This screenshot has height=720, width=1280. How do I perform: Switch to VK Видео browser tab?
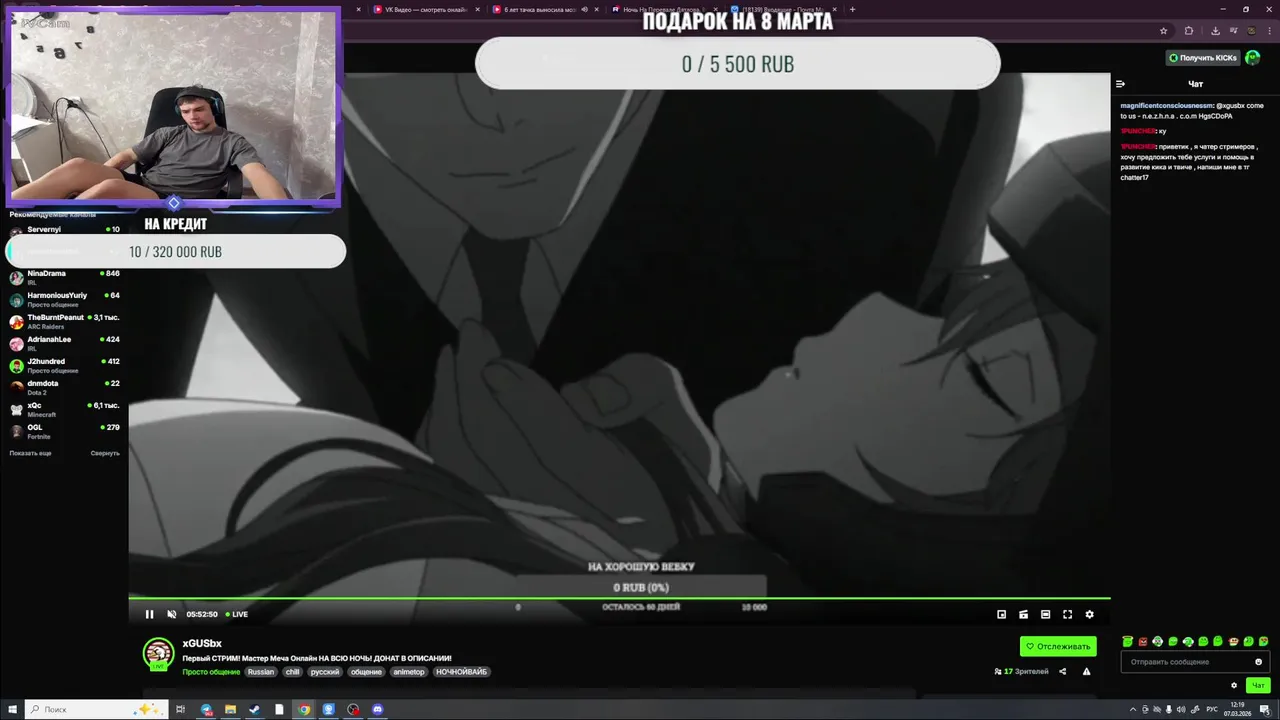click(x=425, y=9)
